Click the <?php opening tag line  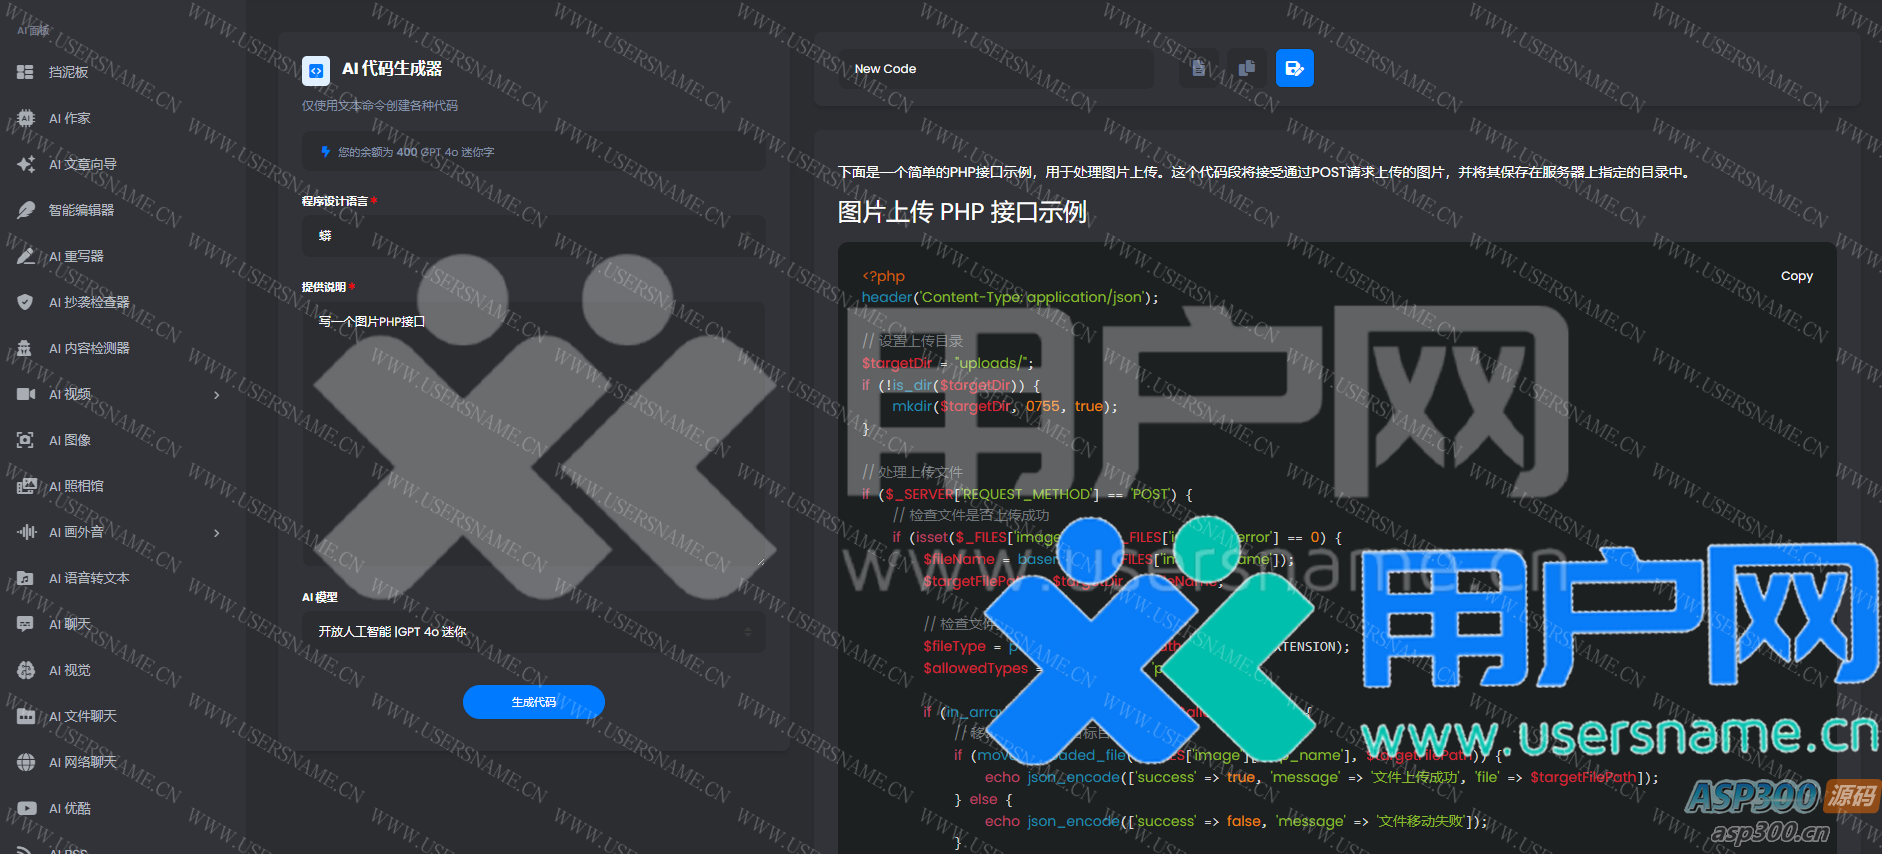(x=883, y=276)
